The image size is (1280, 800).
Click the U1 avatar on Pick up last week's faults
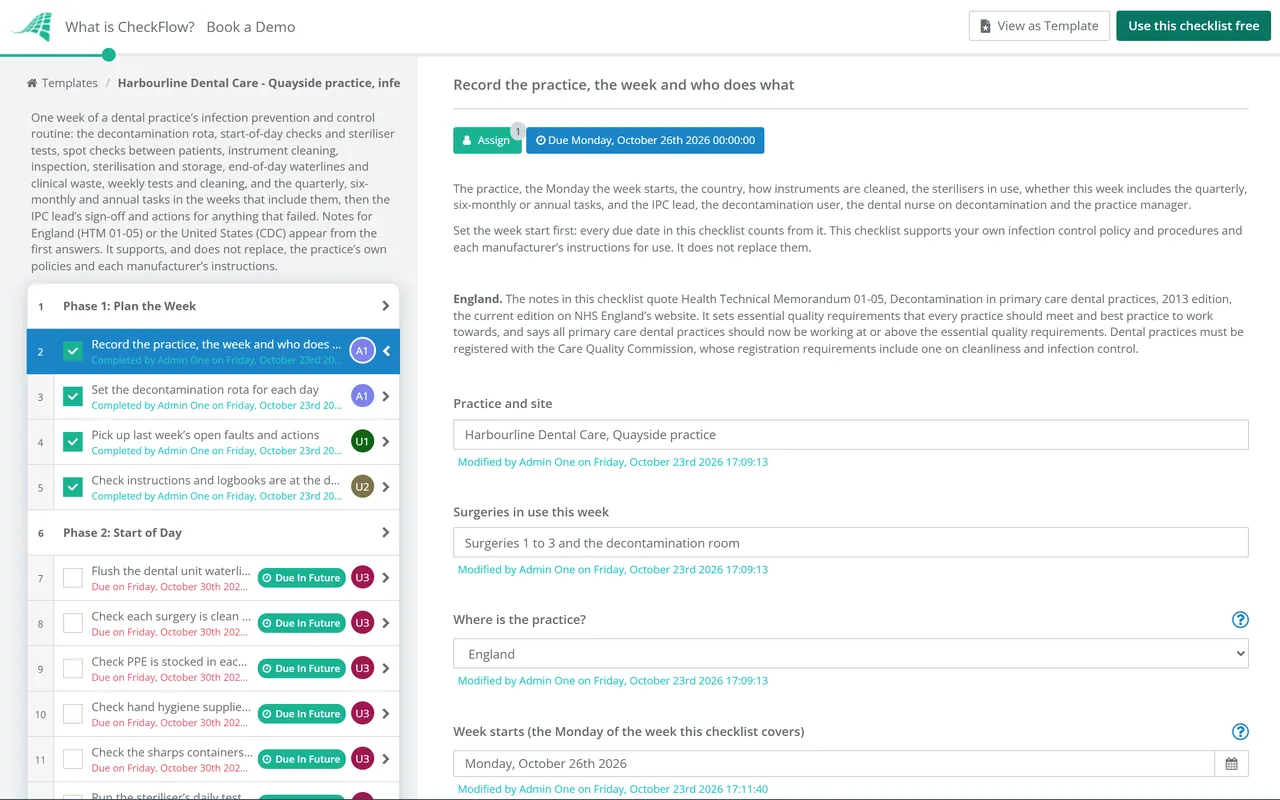point(362,442)
